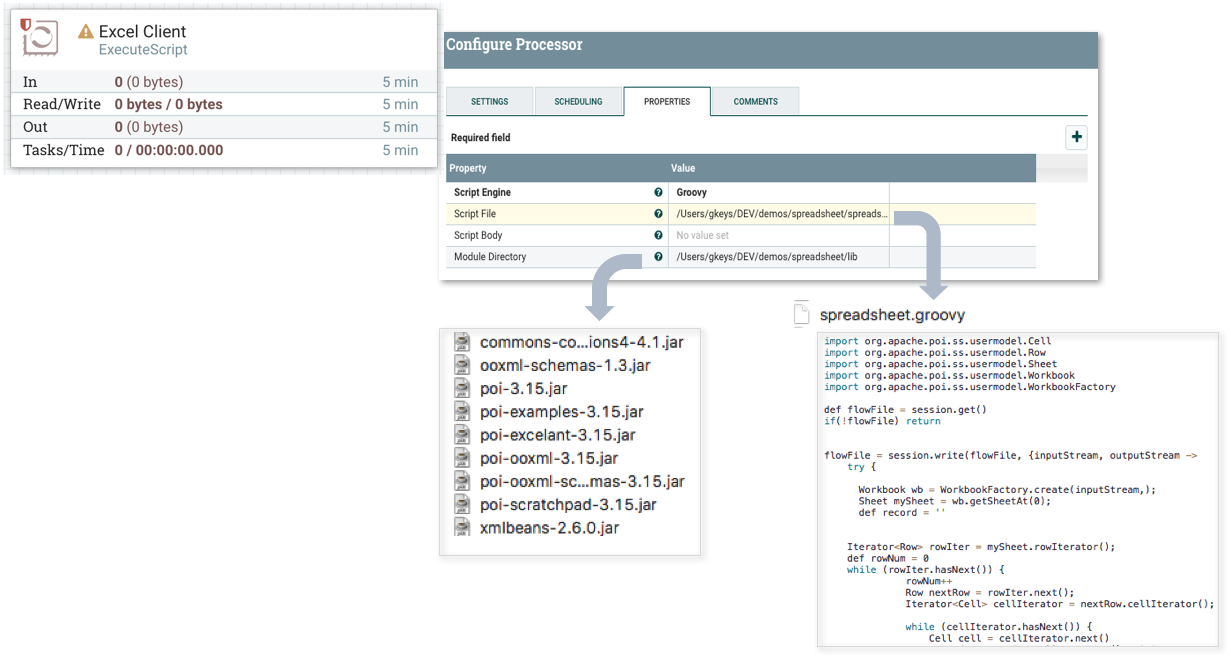Click the help icon beside Script Body
Image resolution: width=1231 pixels, height=658 pixels.
658,236
